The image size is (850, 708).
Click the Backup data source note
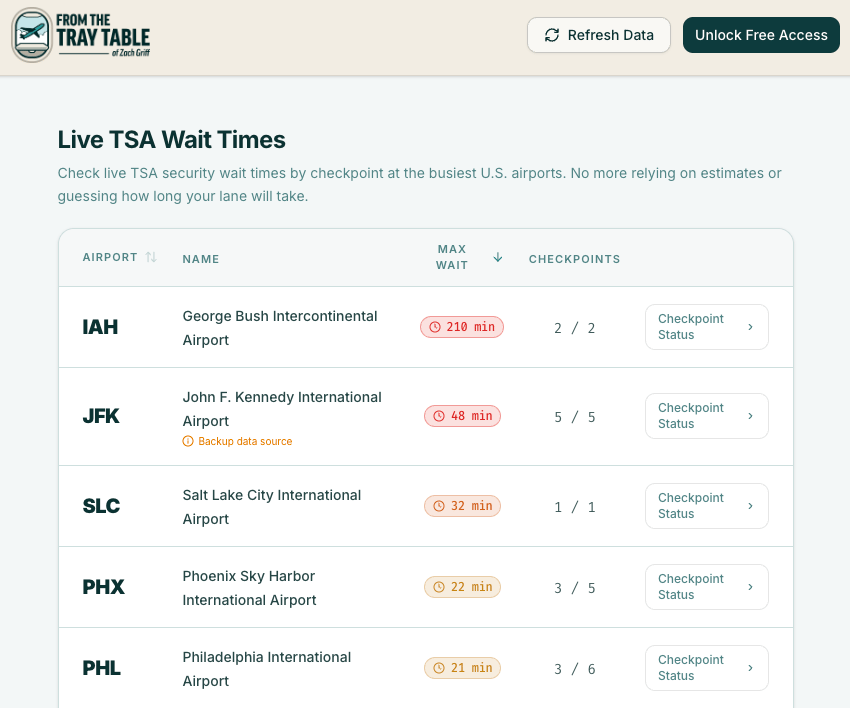click(x=237, y=441)
